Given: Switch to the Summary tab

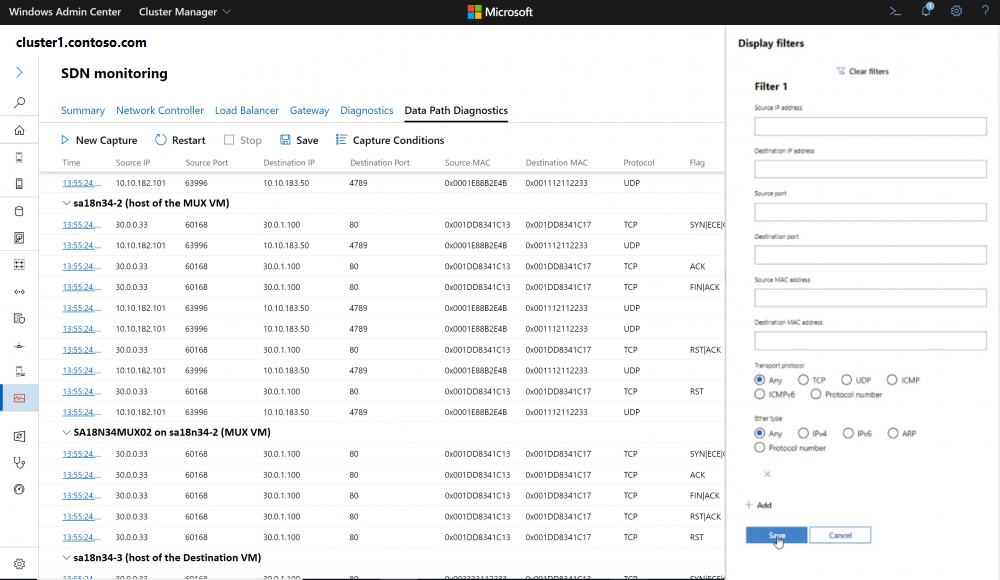Looking at the screenshot, I should point(83,110).
